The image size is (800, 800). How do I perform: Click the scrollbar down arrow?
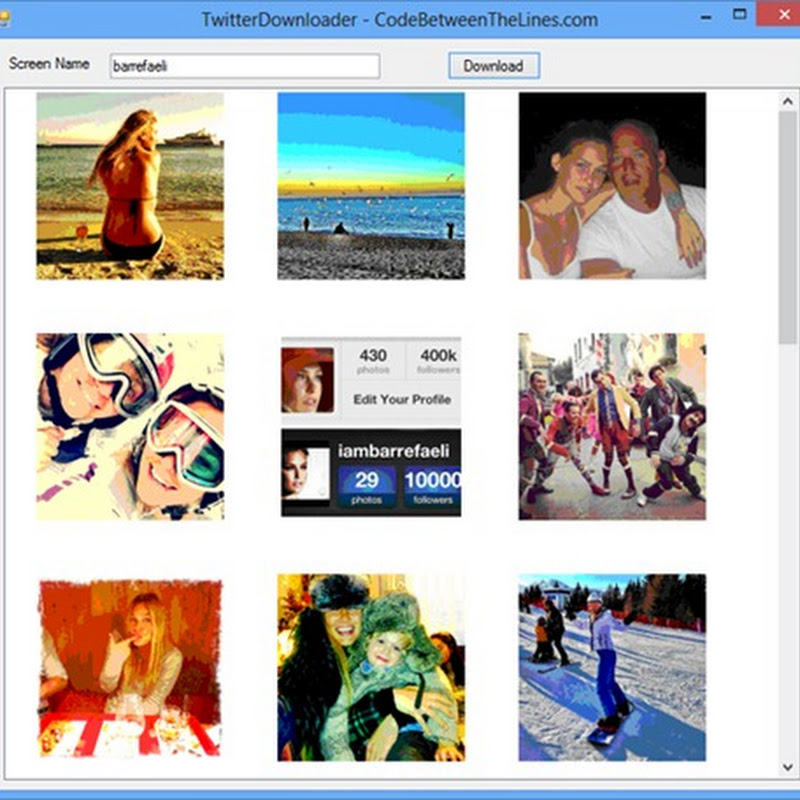point(788,766)
